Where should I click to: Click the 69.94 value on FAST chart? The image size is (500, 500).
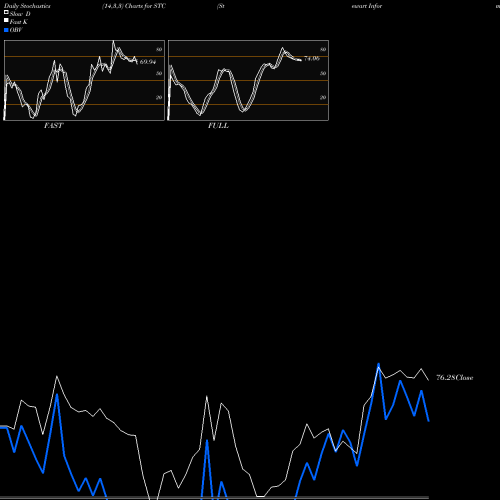(x=148, y=62)
